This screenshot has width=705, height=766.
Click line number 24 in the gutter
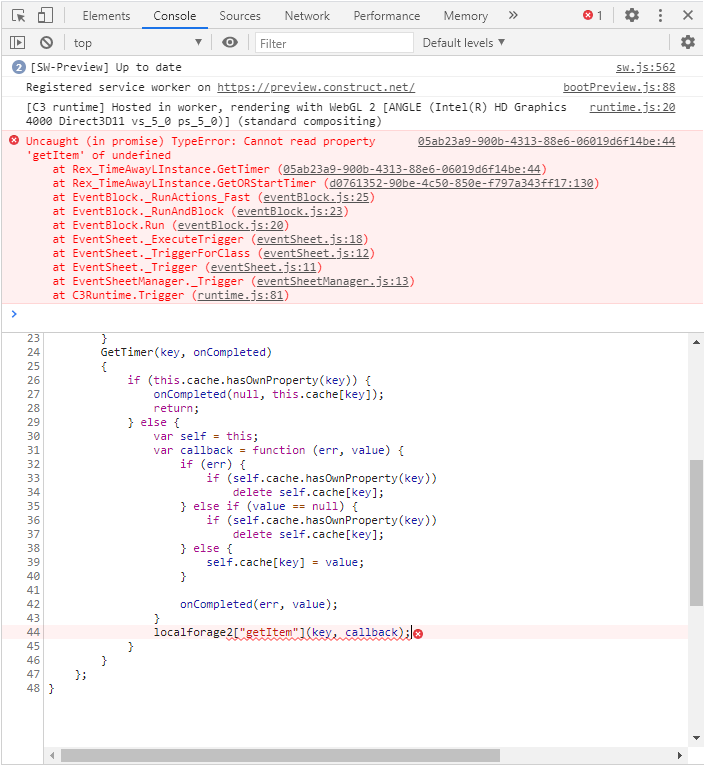click(33, 352)
